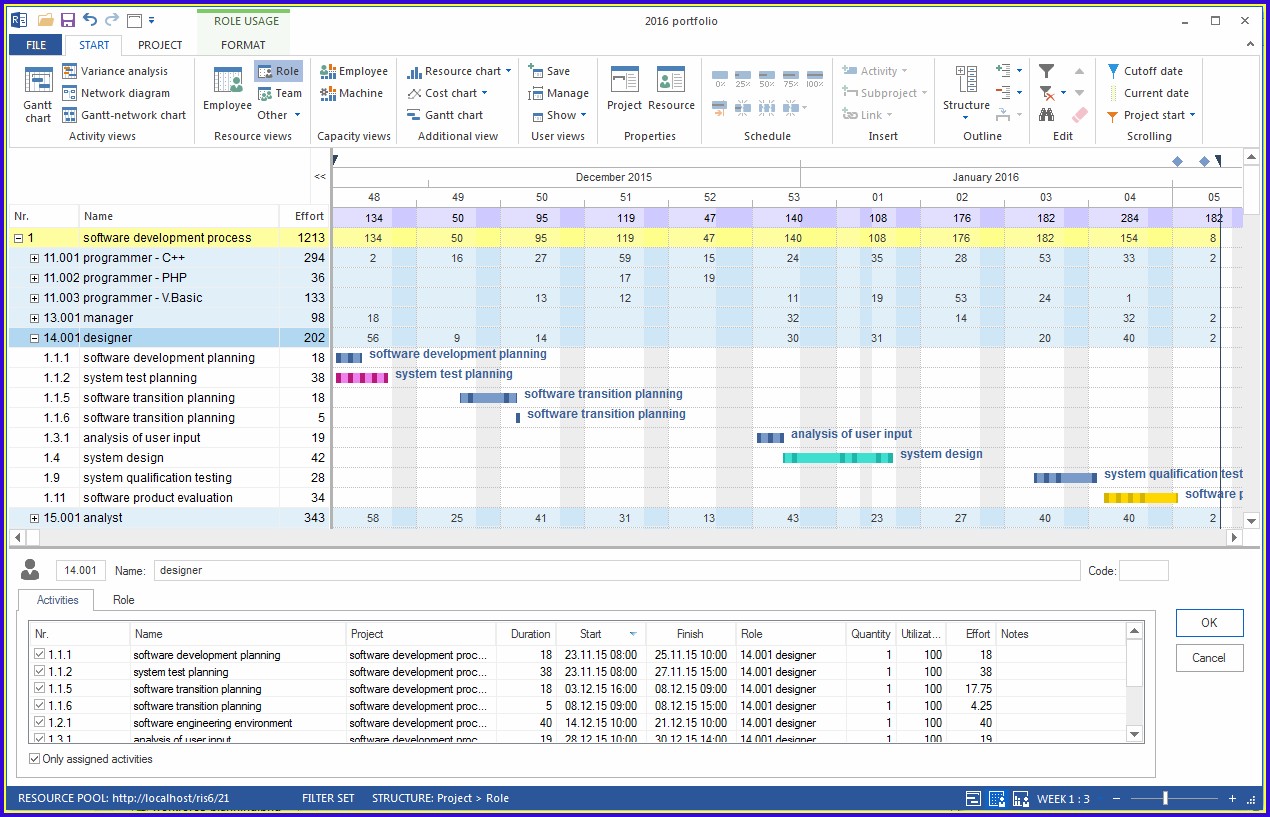
Task: Select the Activities tab in details panel
Action: pyautogui.click(x=57, y=600)
